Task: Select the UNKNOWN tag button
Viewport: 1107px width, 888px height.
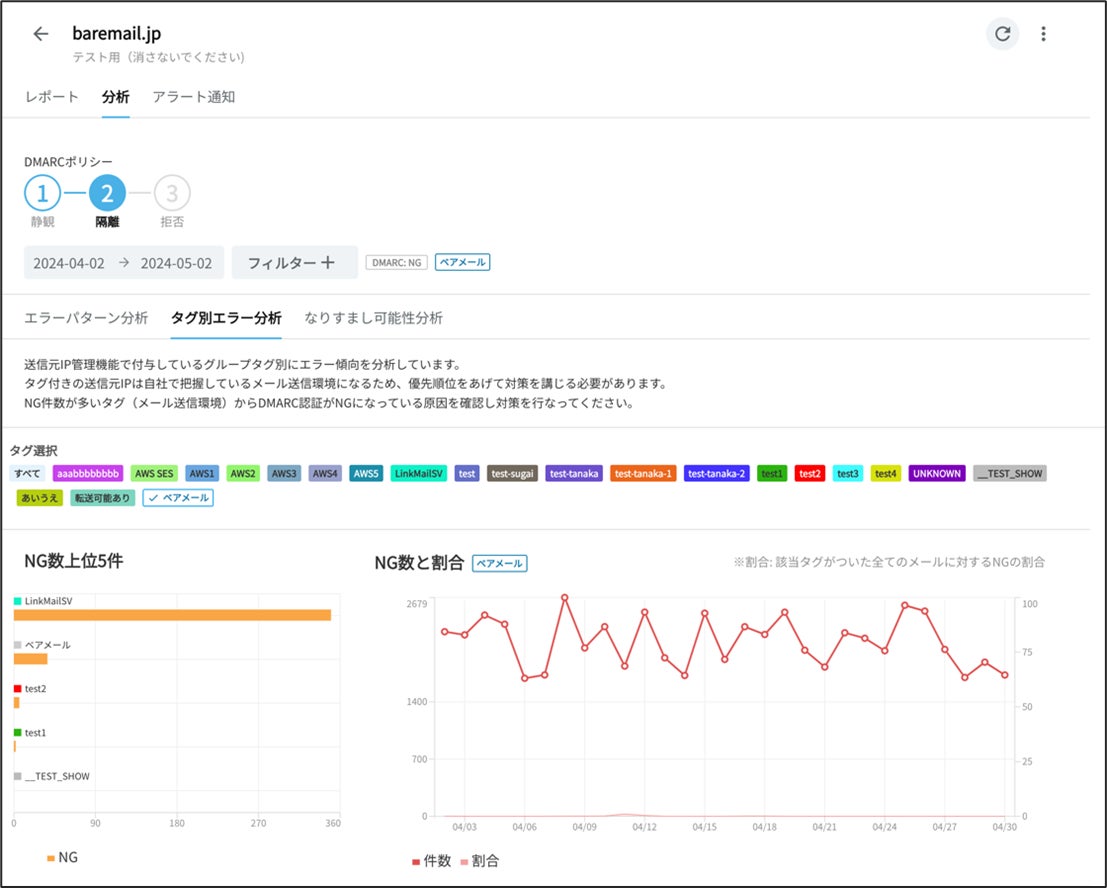Action: [936, 473]
